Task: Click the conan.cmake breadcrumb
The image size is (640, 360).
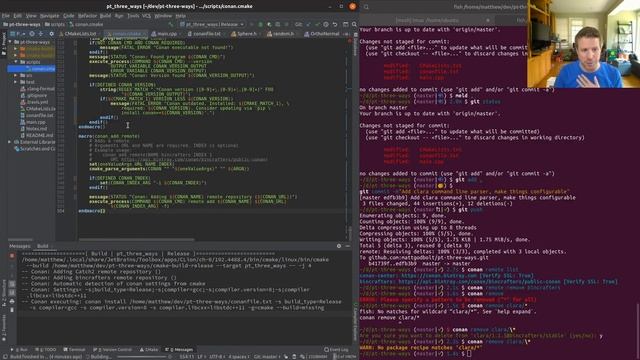Action: [86, 24]
